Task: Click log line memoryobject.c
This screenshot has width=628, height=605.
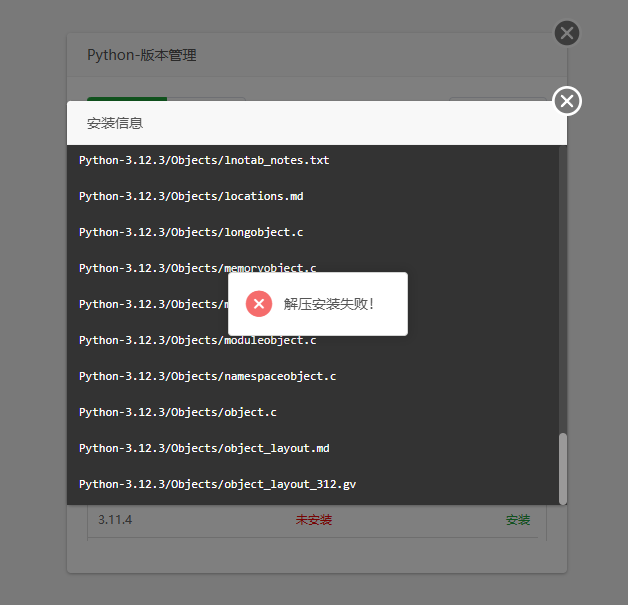Action: 197,267
